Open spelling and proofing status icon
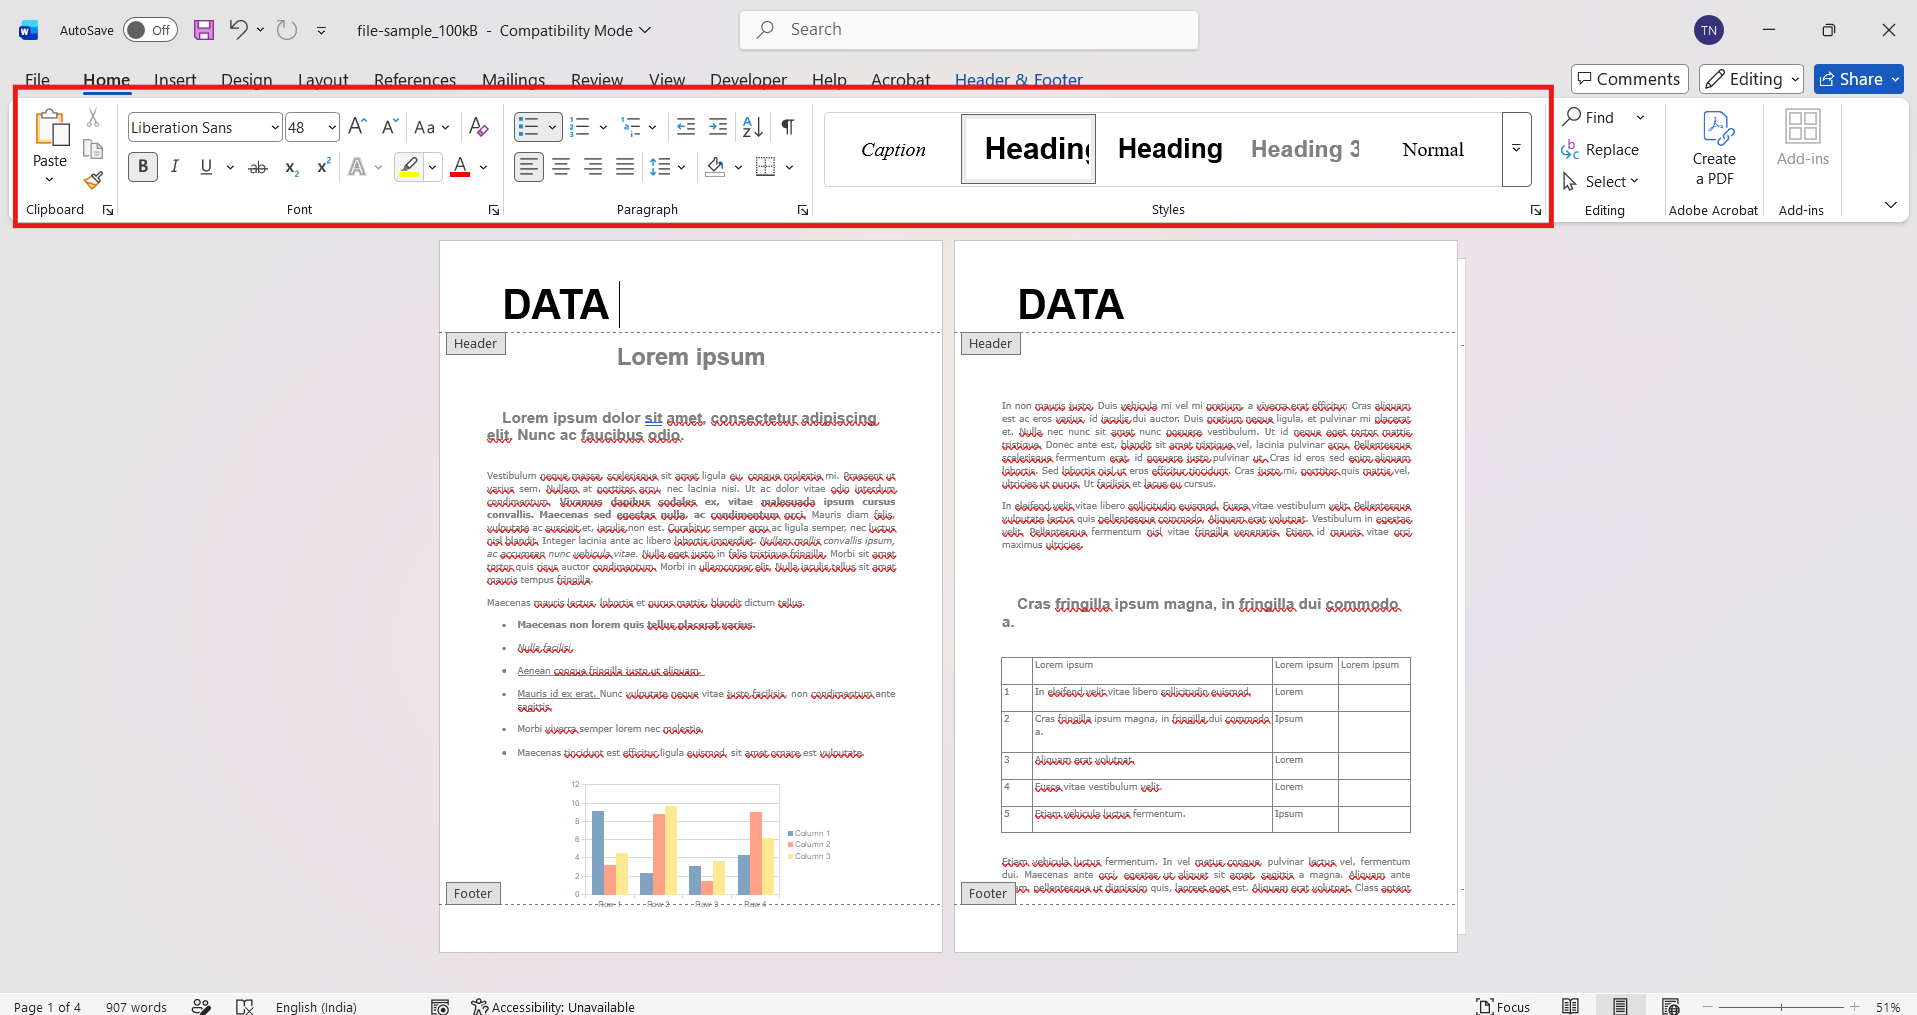This screenshot has height=1015, width=1917. click(x=245, y=1006)
